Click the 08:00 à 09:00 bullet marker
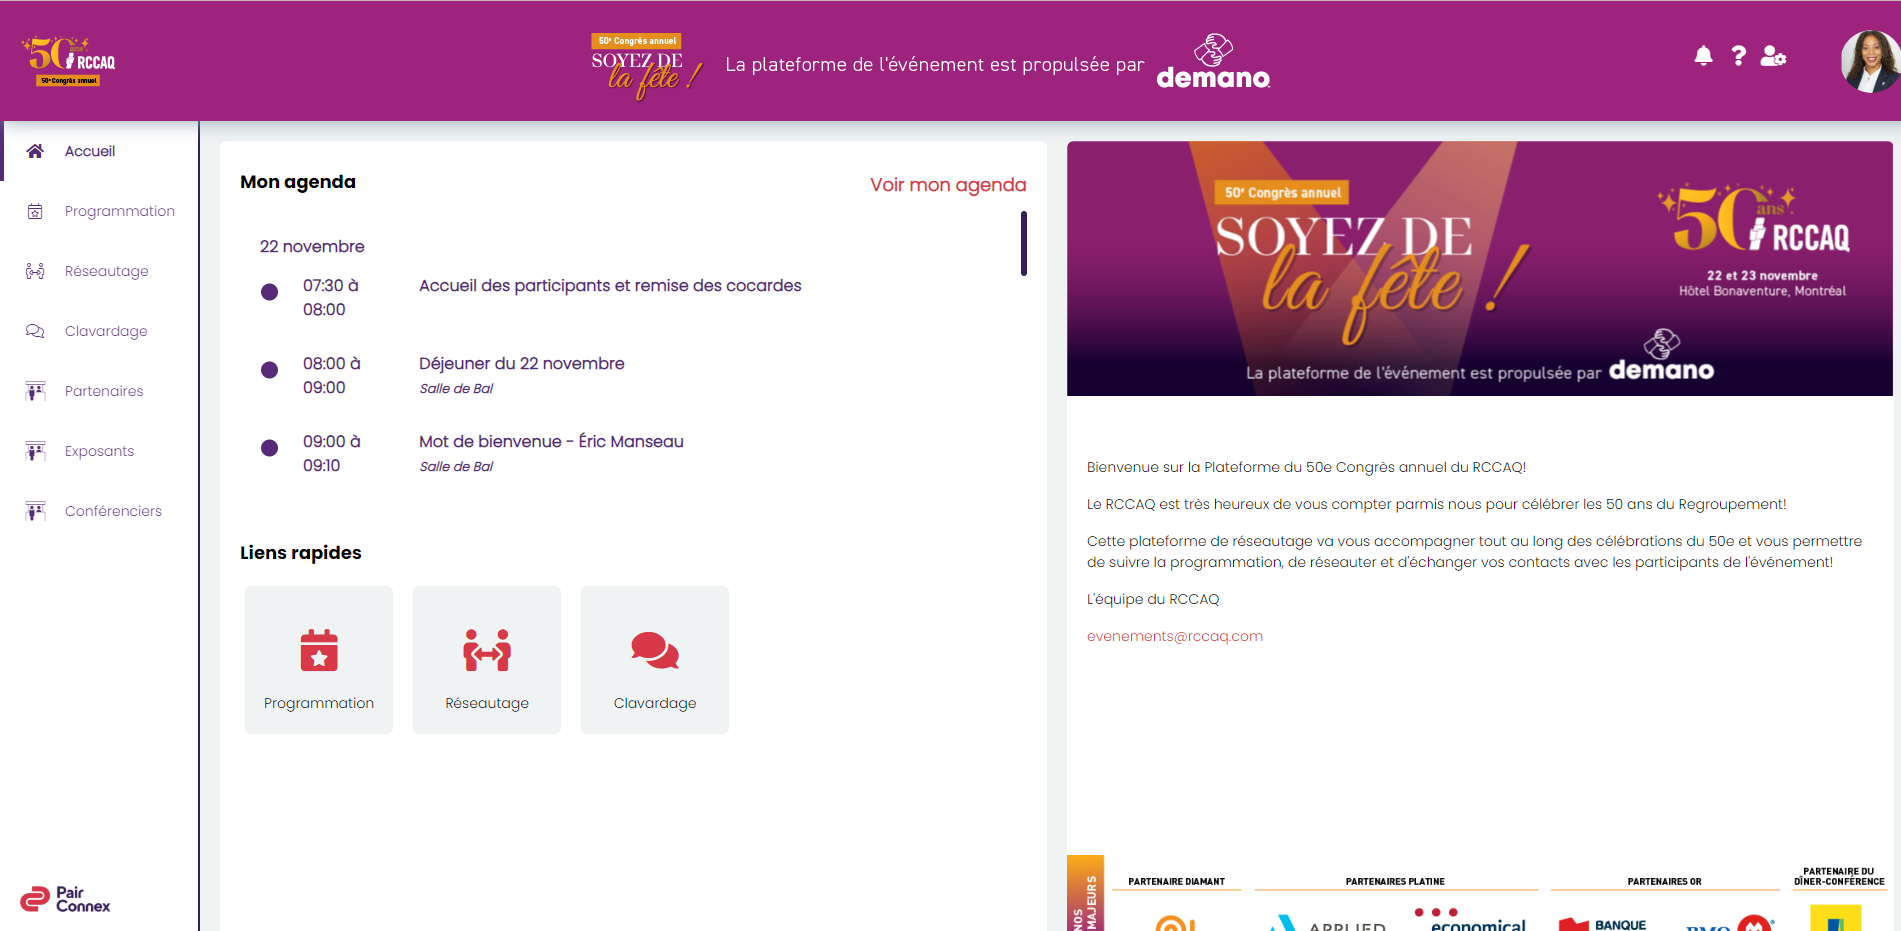 [269, 370]
